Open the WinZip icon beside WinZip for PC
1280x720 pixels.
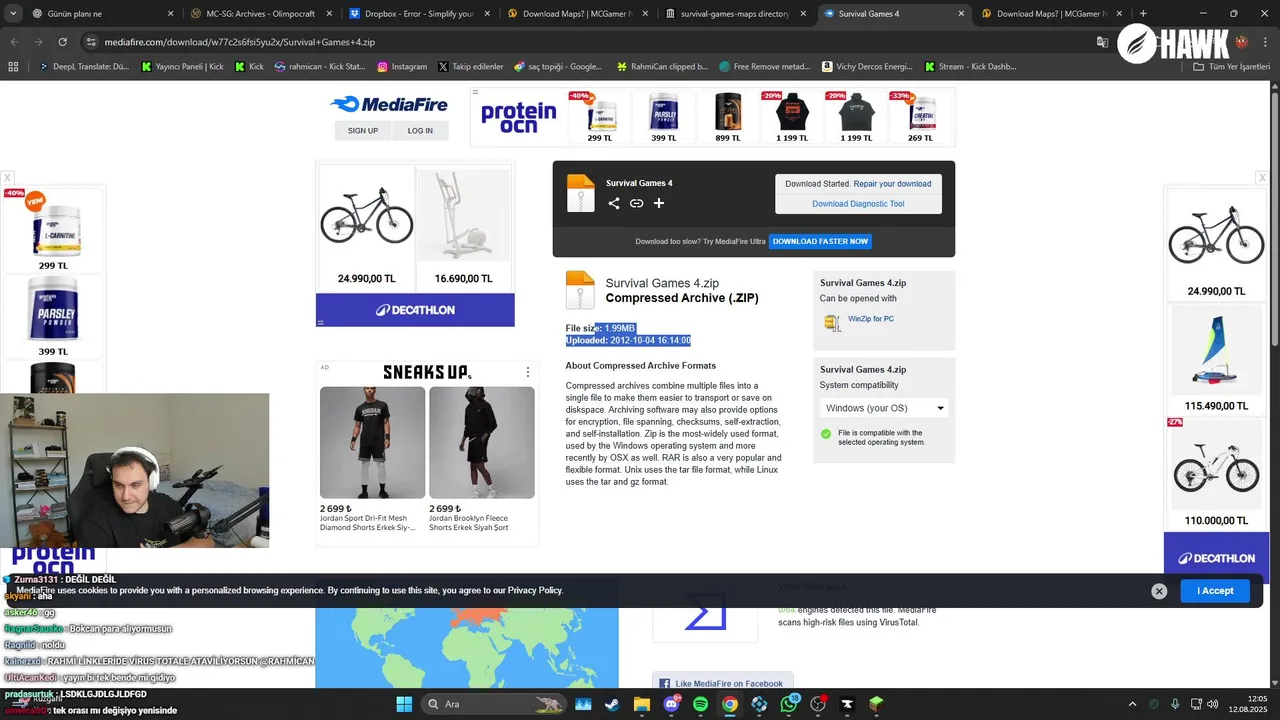(x=832, y=322)
